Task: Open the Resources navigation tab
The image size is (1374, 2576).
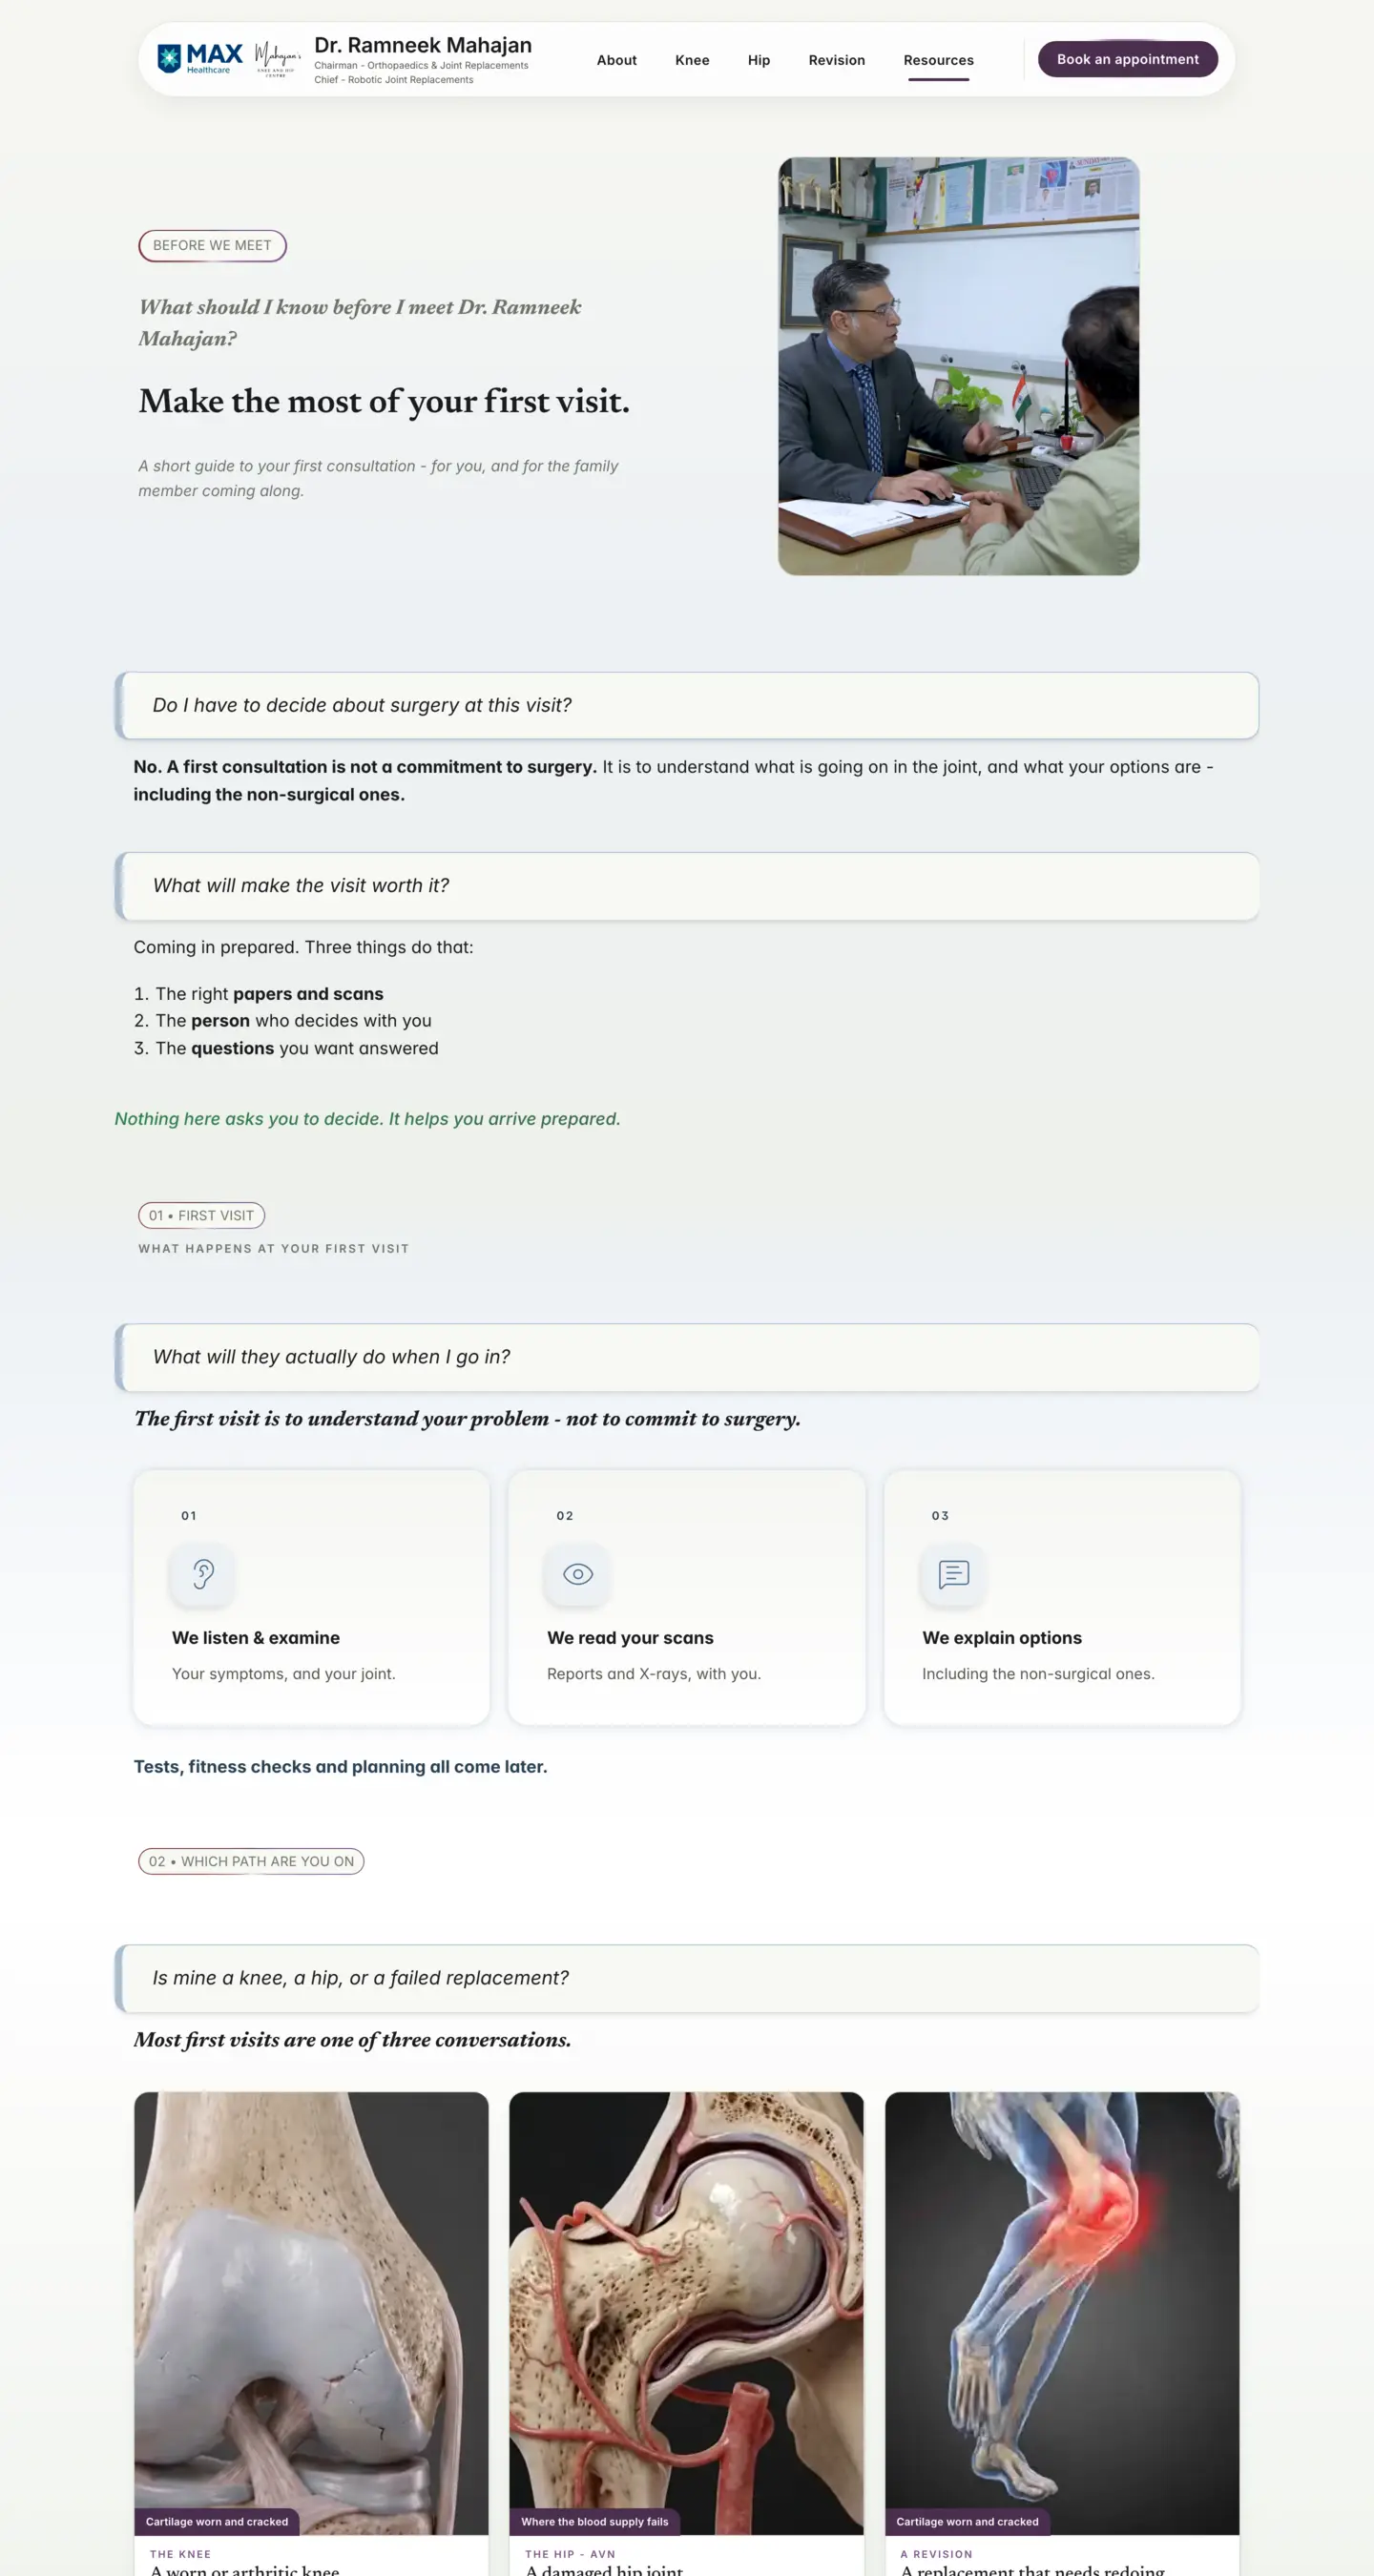Action: pos(938,60)
